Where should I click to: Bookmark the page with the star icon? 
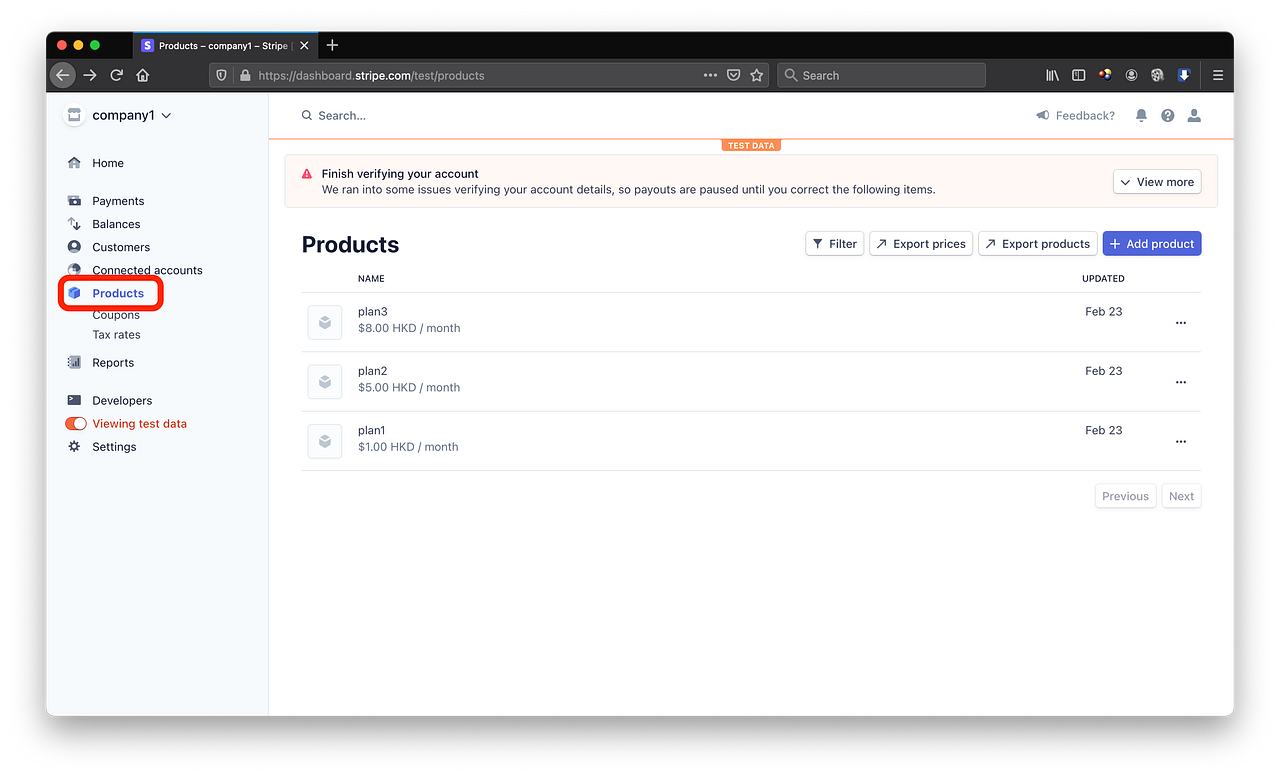pyautogui.click(x=757, y=75)
